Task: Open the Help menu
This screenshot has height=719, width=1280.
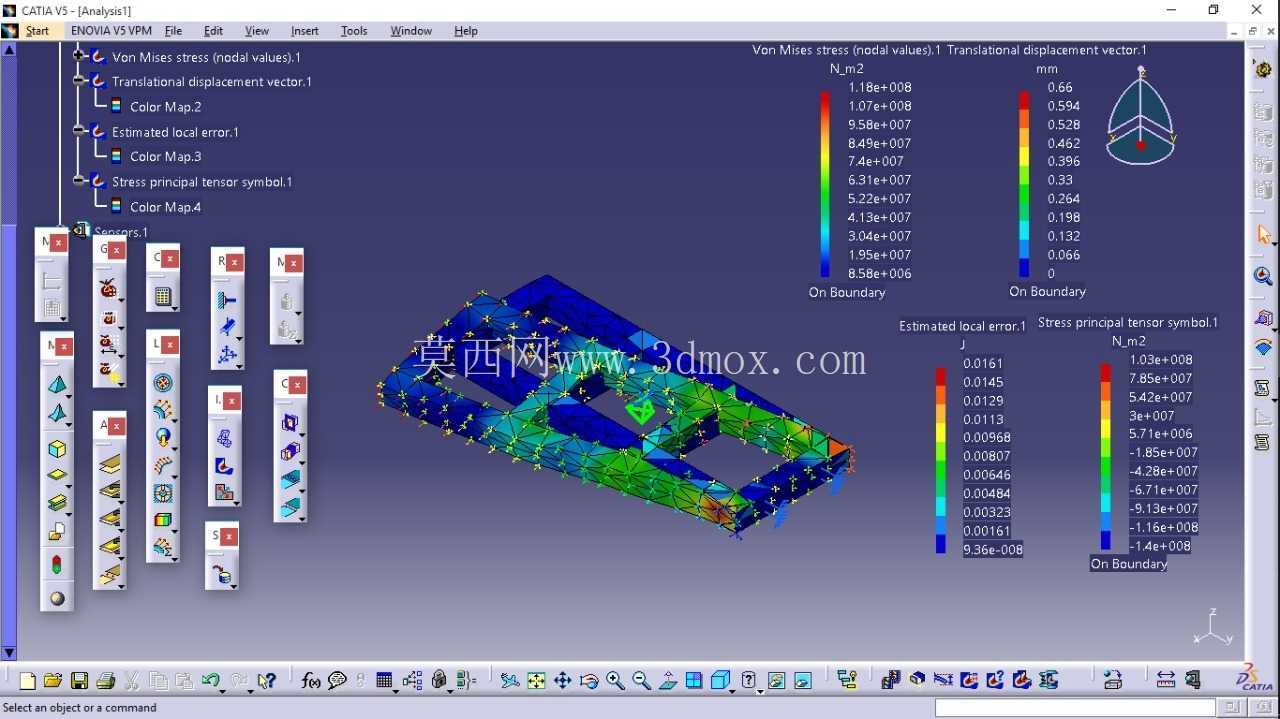Action: click(x=466, y=31)
